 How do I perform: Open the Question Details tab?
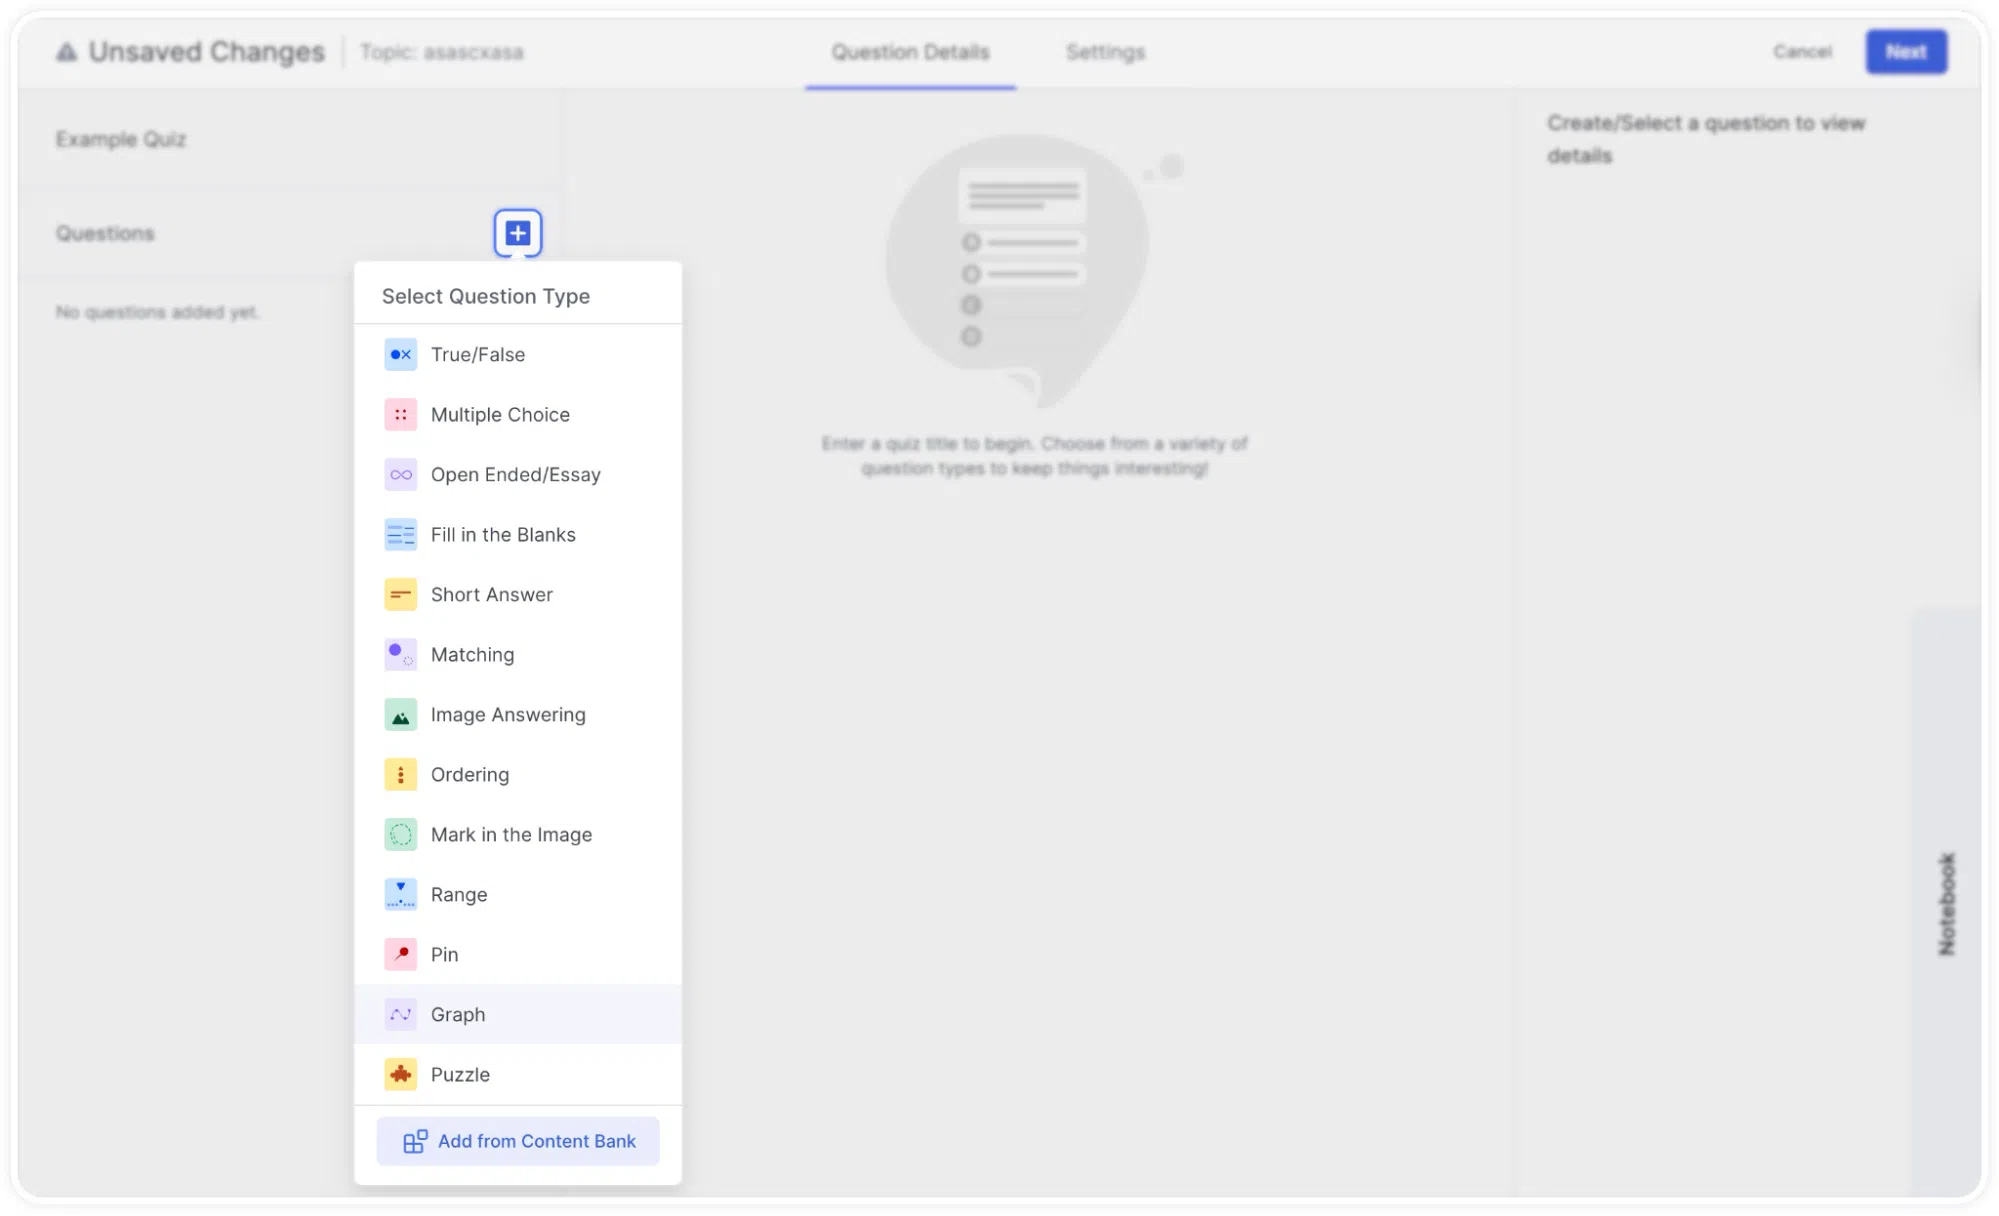click(x=910, y=52)
